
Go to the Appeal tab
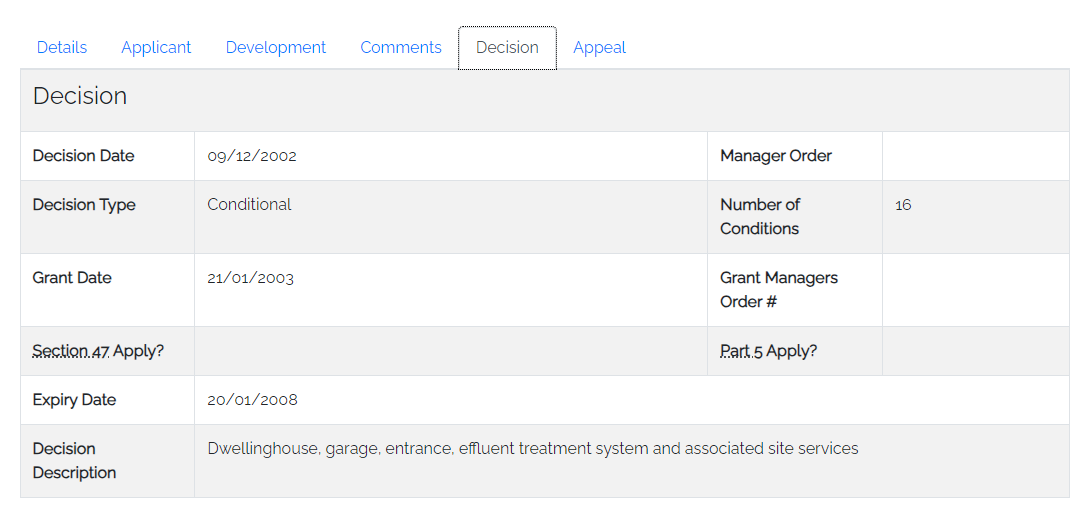click(x=599, y=47)
